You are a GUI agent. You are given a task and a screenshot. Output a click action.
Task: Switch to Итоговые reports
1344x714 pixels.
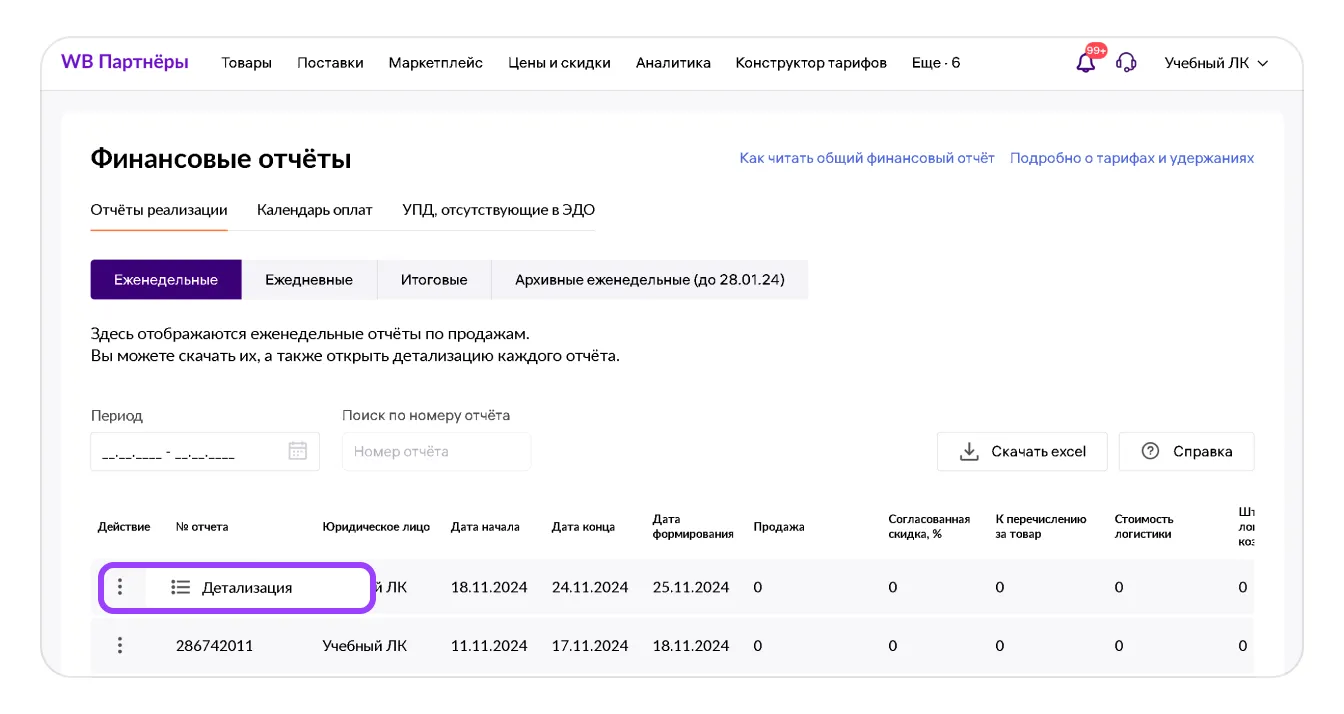pos(434,280)
